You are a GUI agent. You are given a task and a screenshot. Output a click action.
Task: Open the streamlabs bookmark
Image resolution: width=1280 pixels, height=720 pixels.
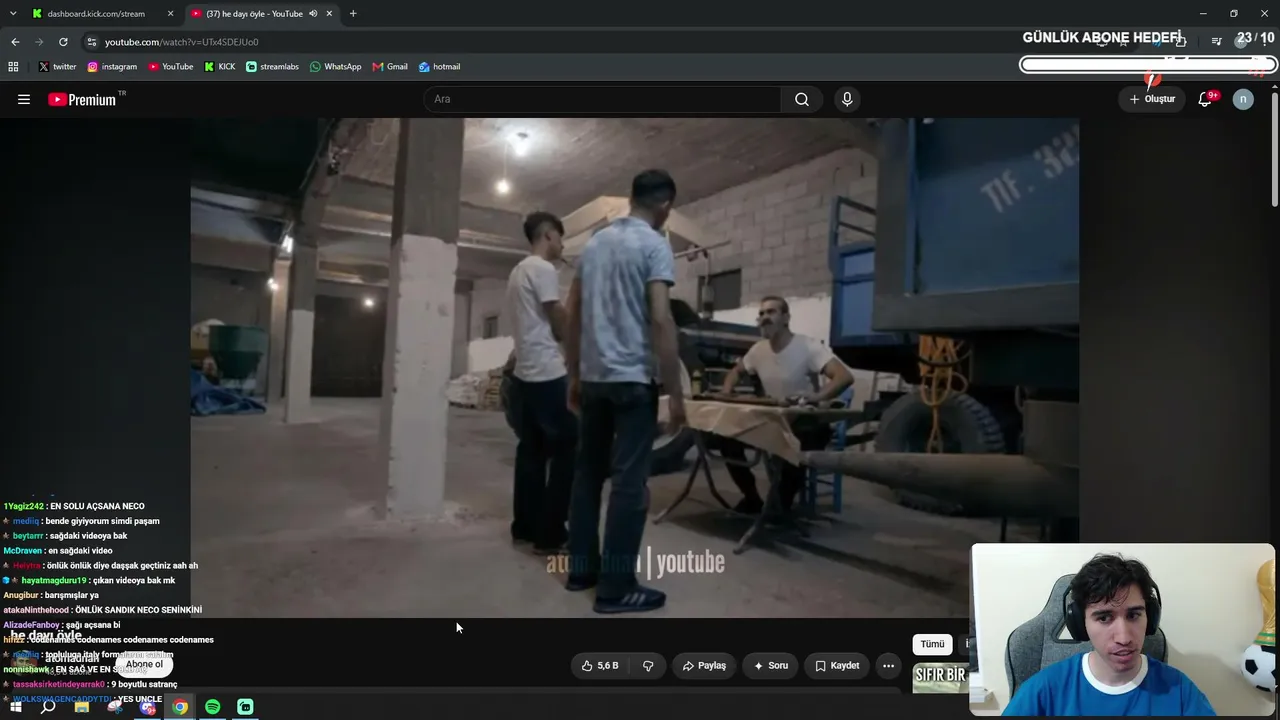click(x=272, y=67)
